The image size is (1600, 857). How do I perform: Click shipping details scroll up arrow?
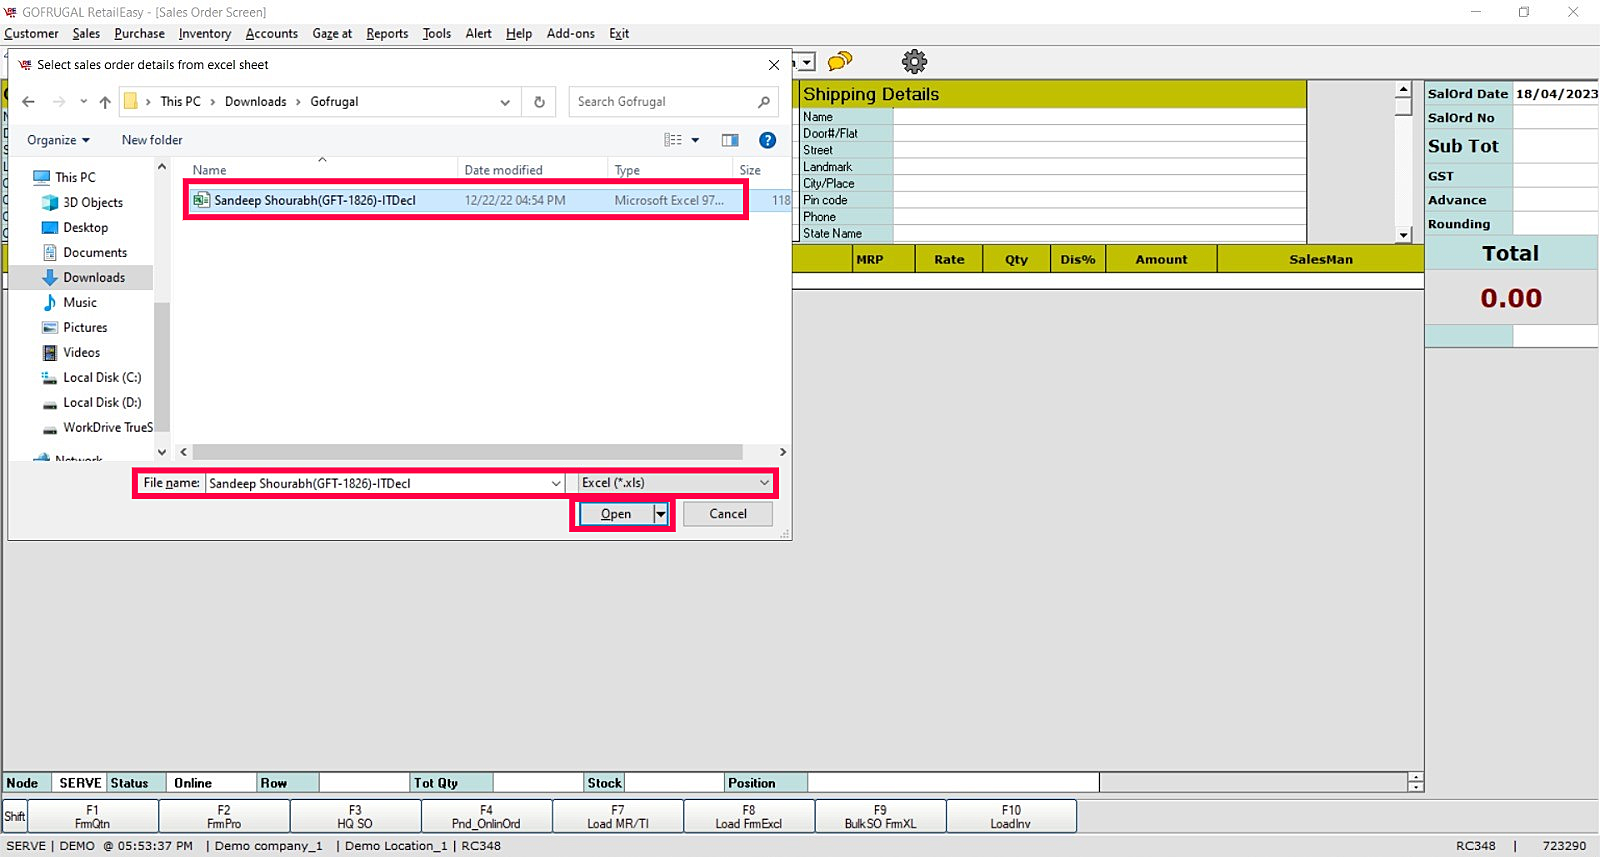point(1404,89)
